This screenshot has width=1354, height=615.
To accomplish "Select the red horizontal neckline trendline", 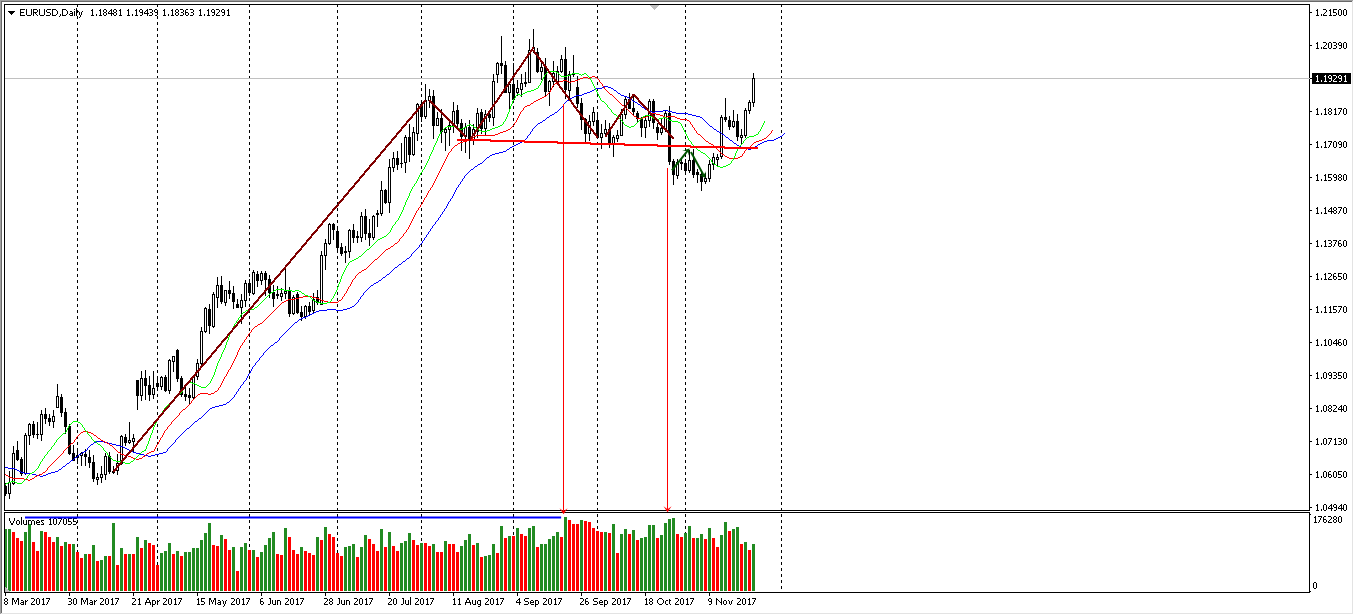I will tap(600, 144).
